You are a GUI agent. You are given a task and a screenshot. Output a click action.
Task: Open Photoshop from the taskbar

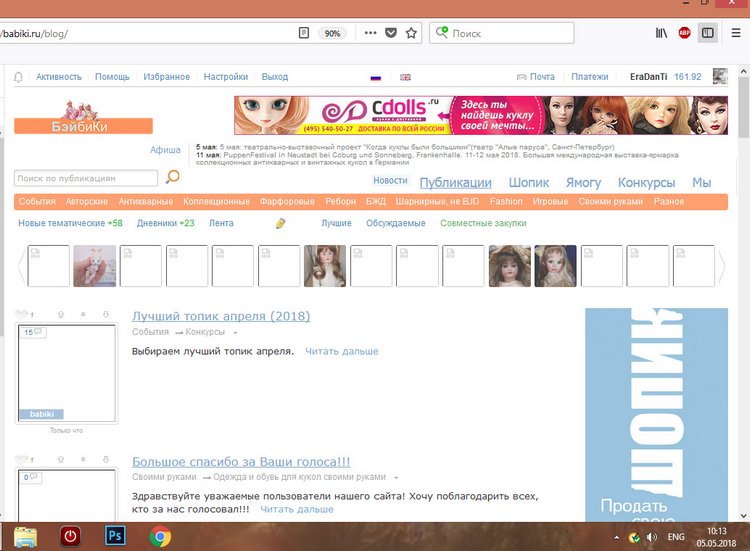point(114,536)
